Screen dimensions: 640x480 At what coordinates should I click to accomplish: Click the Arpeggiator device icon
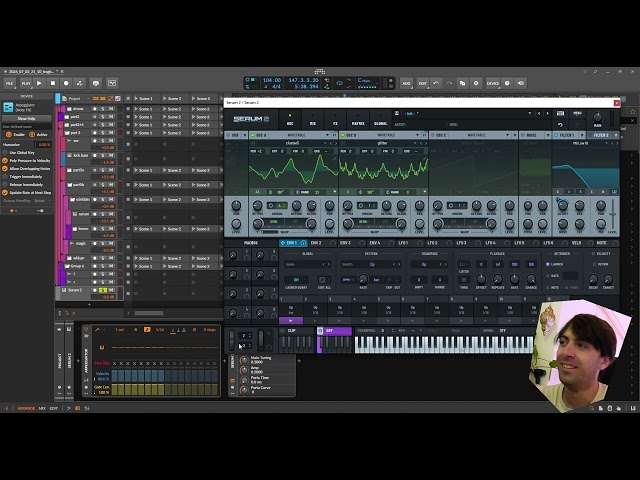8,107
